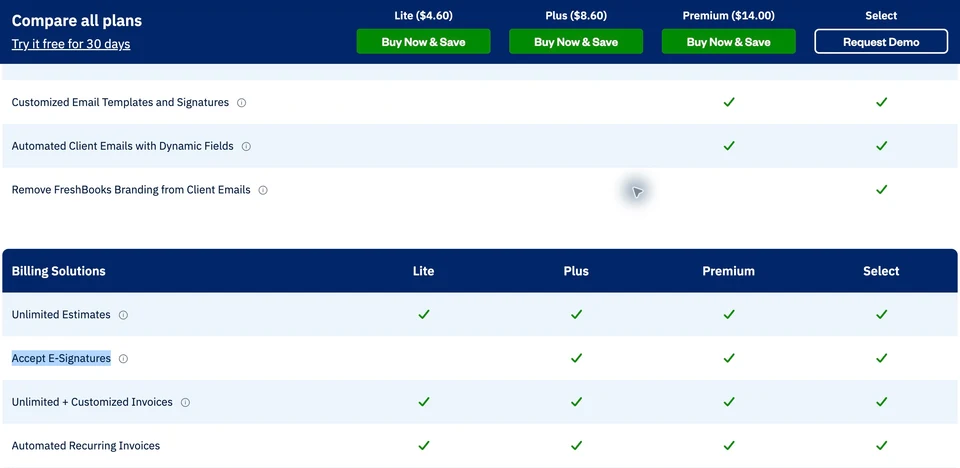960x468 pixels.
Task: Click info icon beside Remove FreshBooks Branding
Action: [x=263, y=191]
